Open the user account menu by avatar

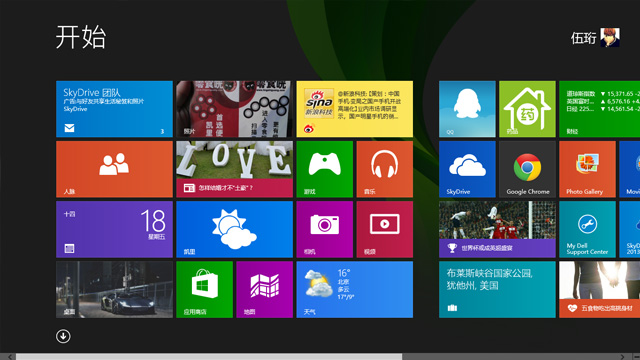click(x=610, y=38)
